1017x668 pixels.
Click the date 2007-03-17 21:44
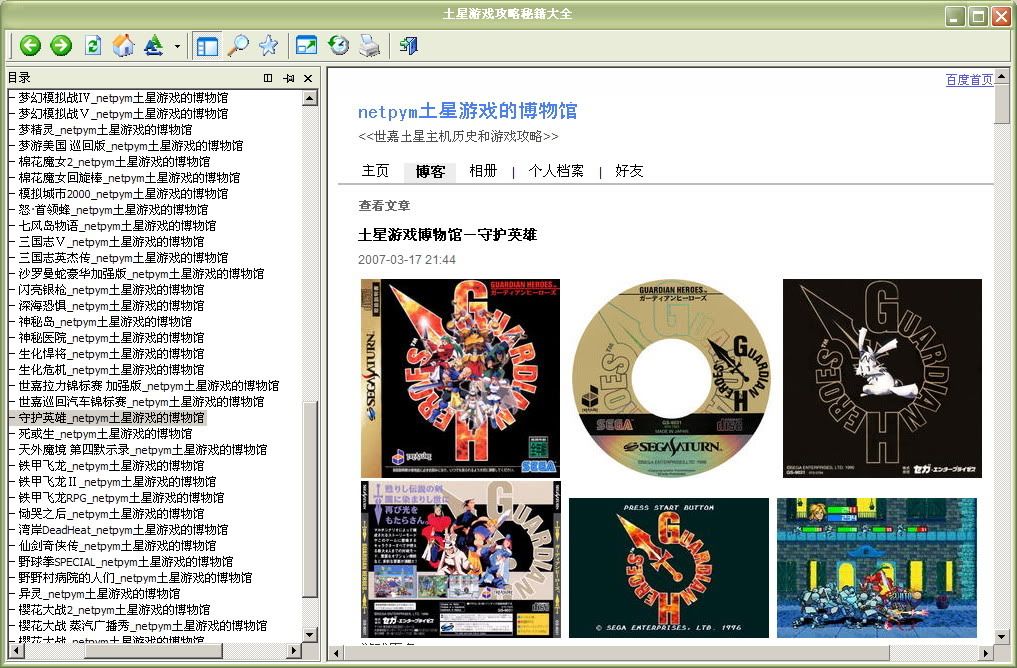pos(407,259)
